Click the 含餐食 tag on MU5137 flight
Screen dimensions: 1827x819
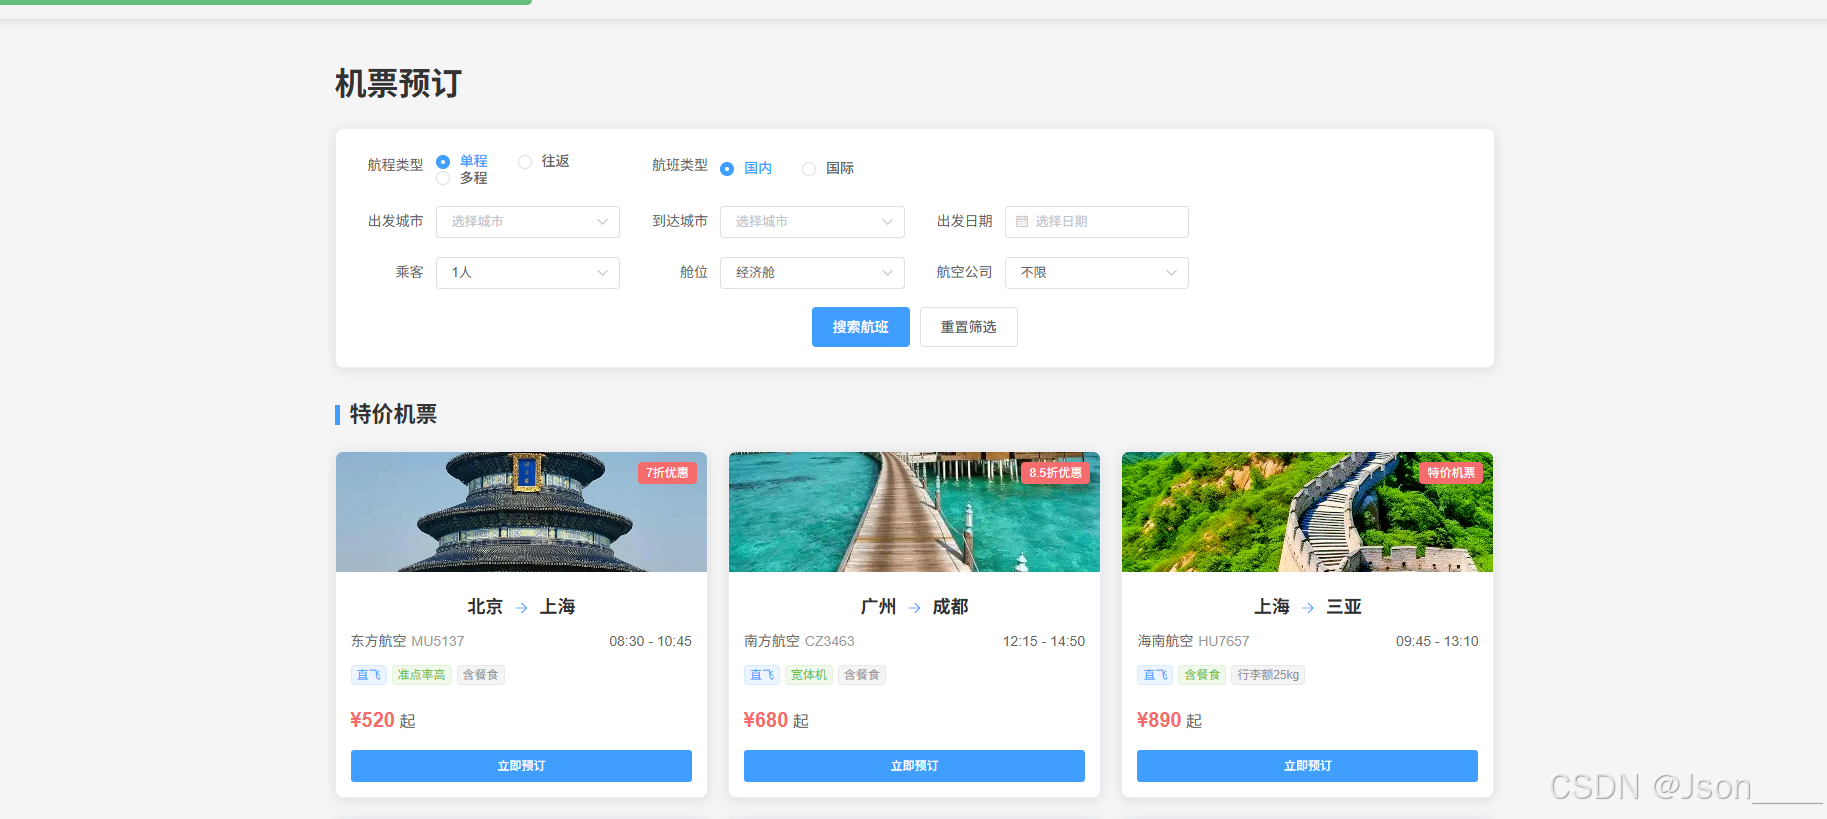pos(481,675)
